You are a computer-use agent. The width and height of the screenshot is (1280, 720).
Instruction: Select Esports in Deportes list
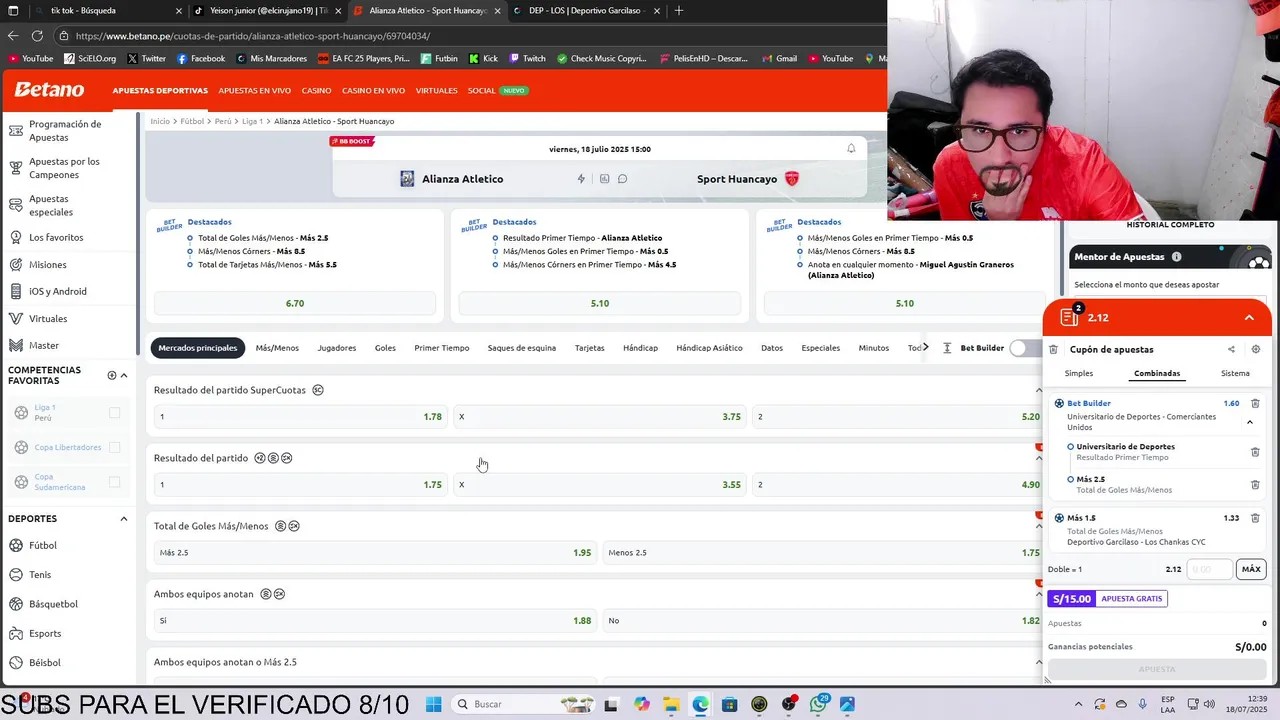coord(45,633)
